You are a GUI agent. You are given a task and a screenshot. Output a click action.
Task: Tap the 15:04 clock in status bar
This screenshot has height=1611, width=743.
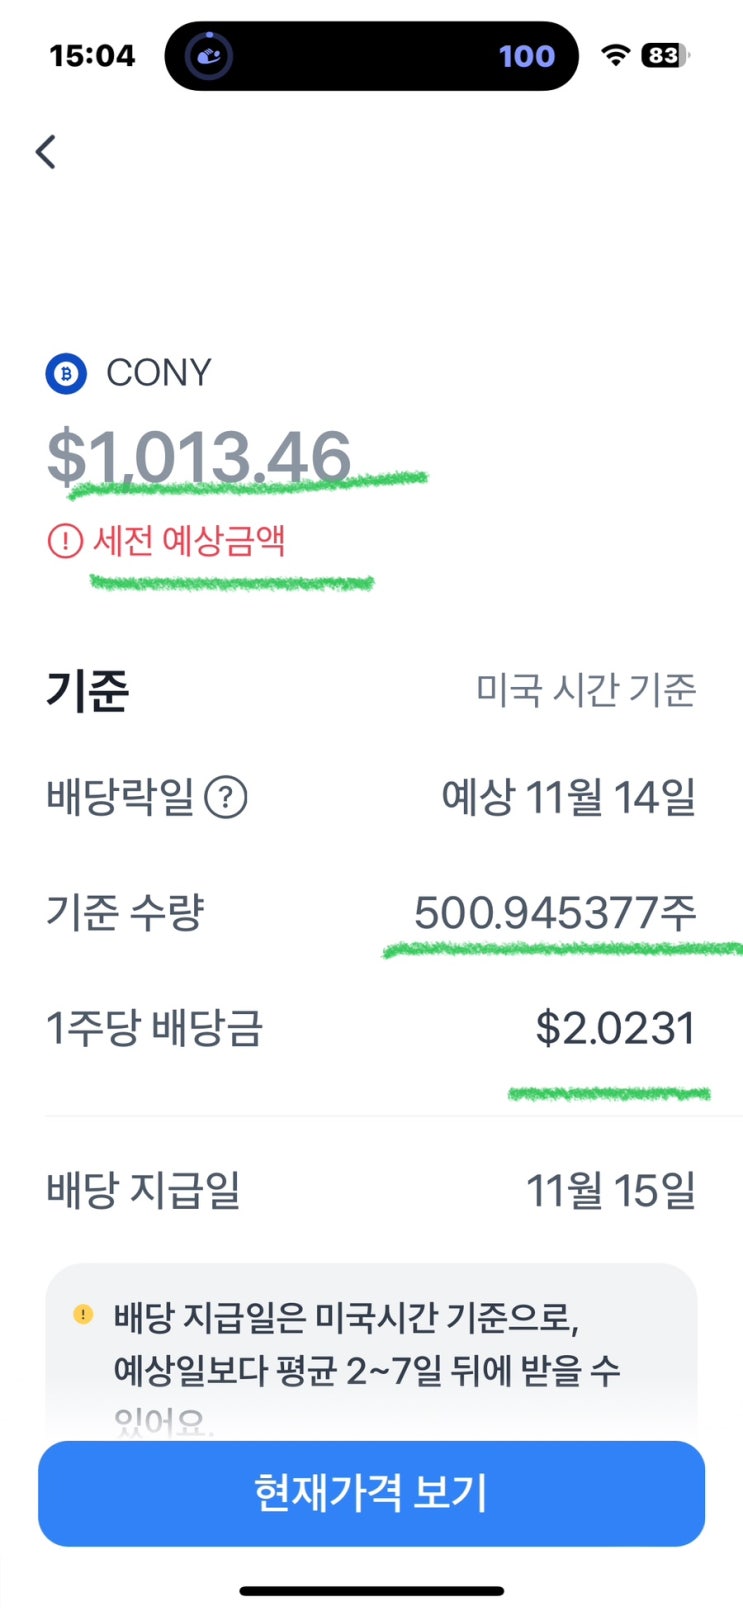[92, 56]
